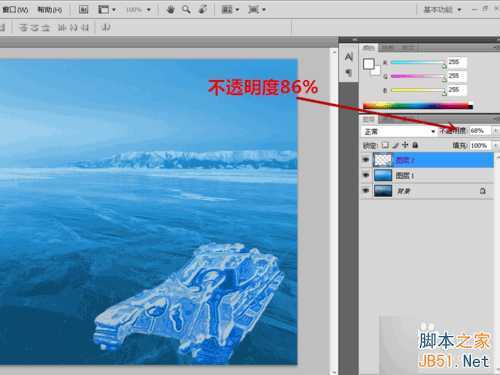Click Distribute Left Edges icon

pos(62,28)
